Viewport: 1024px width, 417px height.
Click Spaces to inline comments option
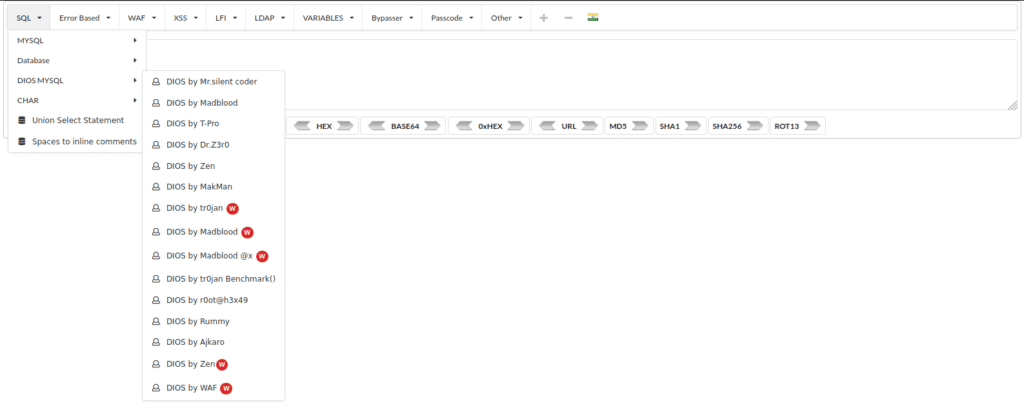point(83,141)
